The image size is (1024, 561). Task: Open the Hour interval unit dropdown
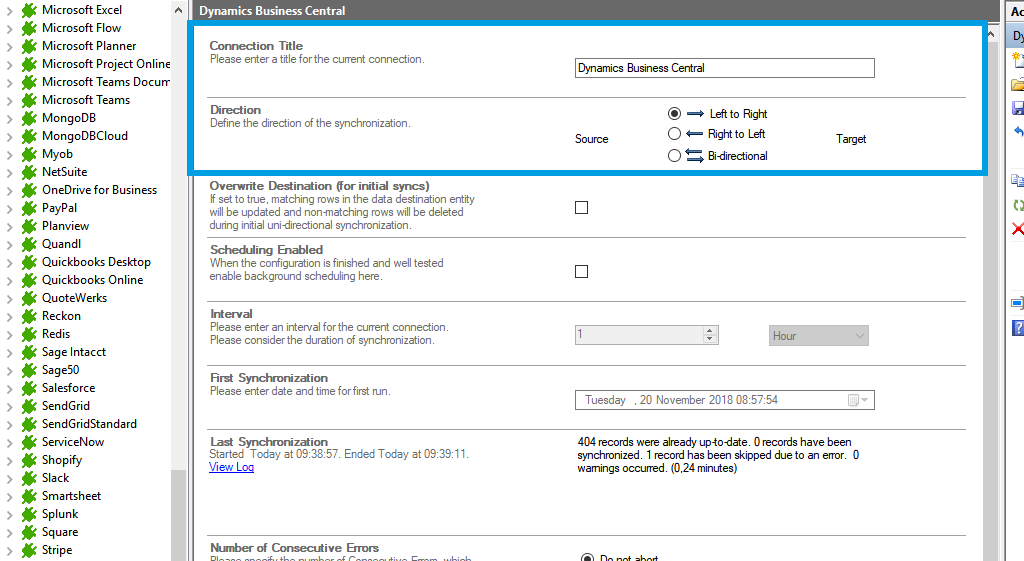coord(818,336)
